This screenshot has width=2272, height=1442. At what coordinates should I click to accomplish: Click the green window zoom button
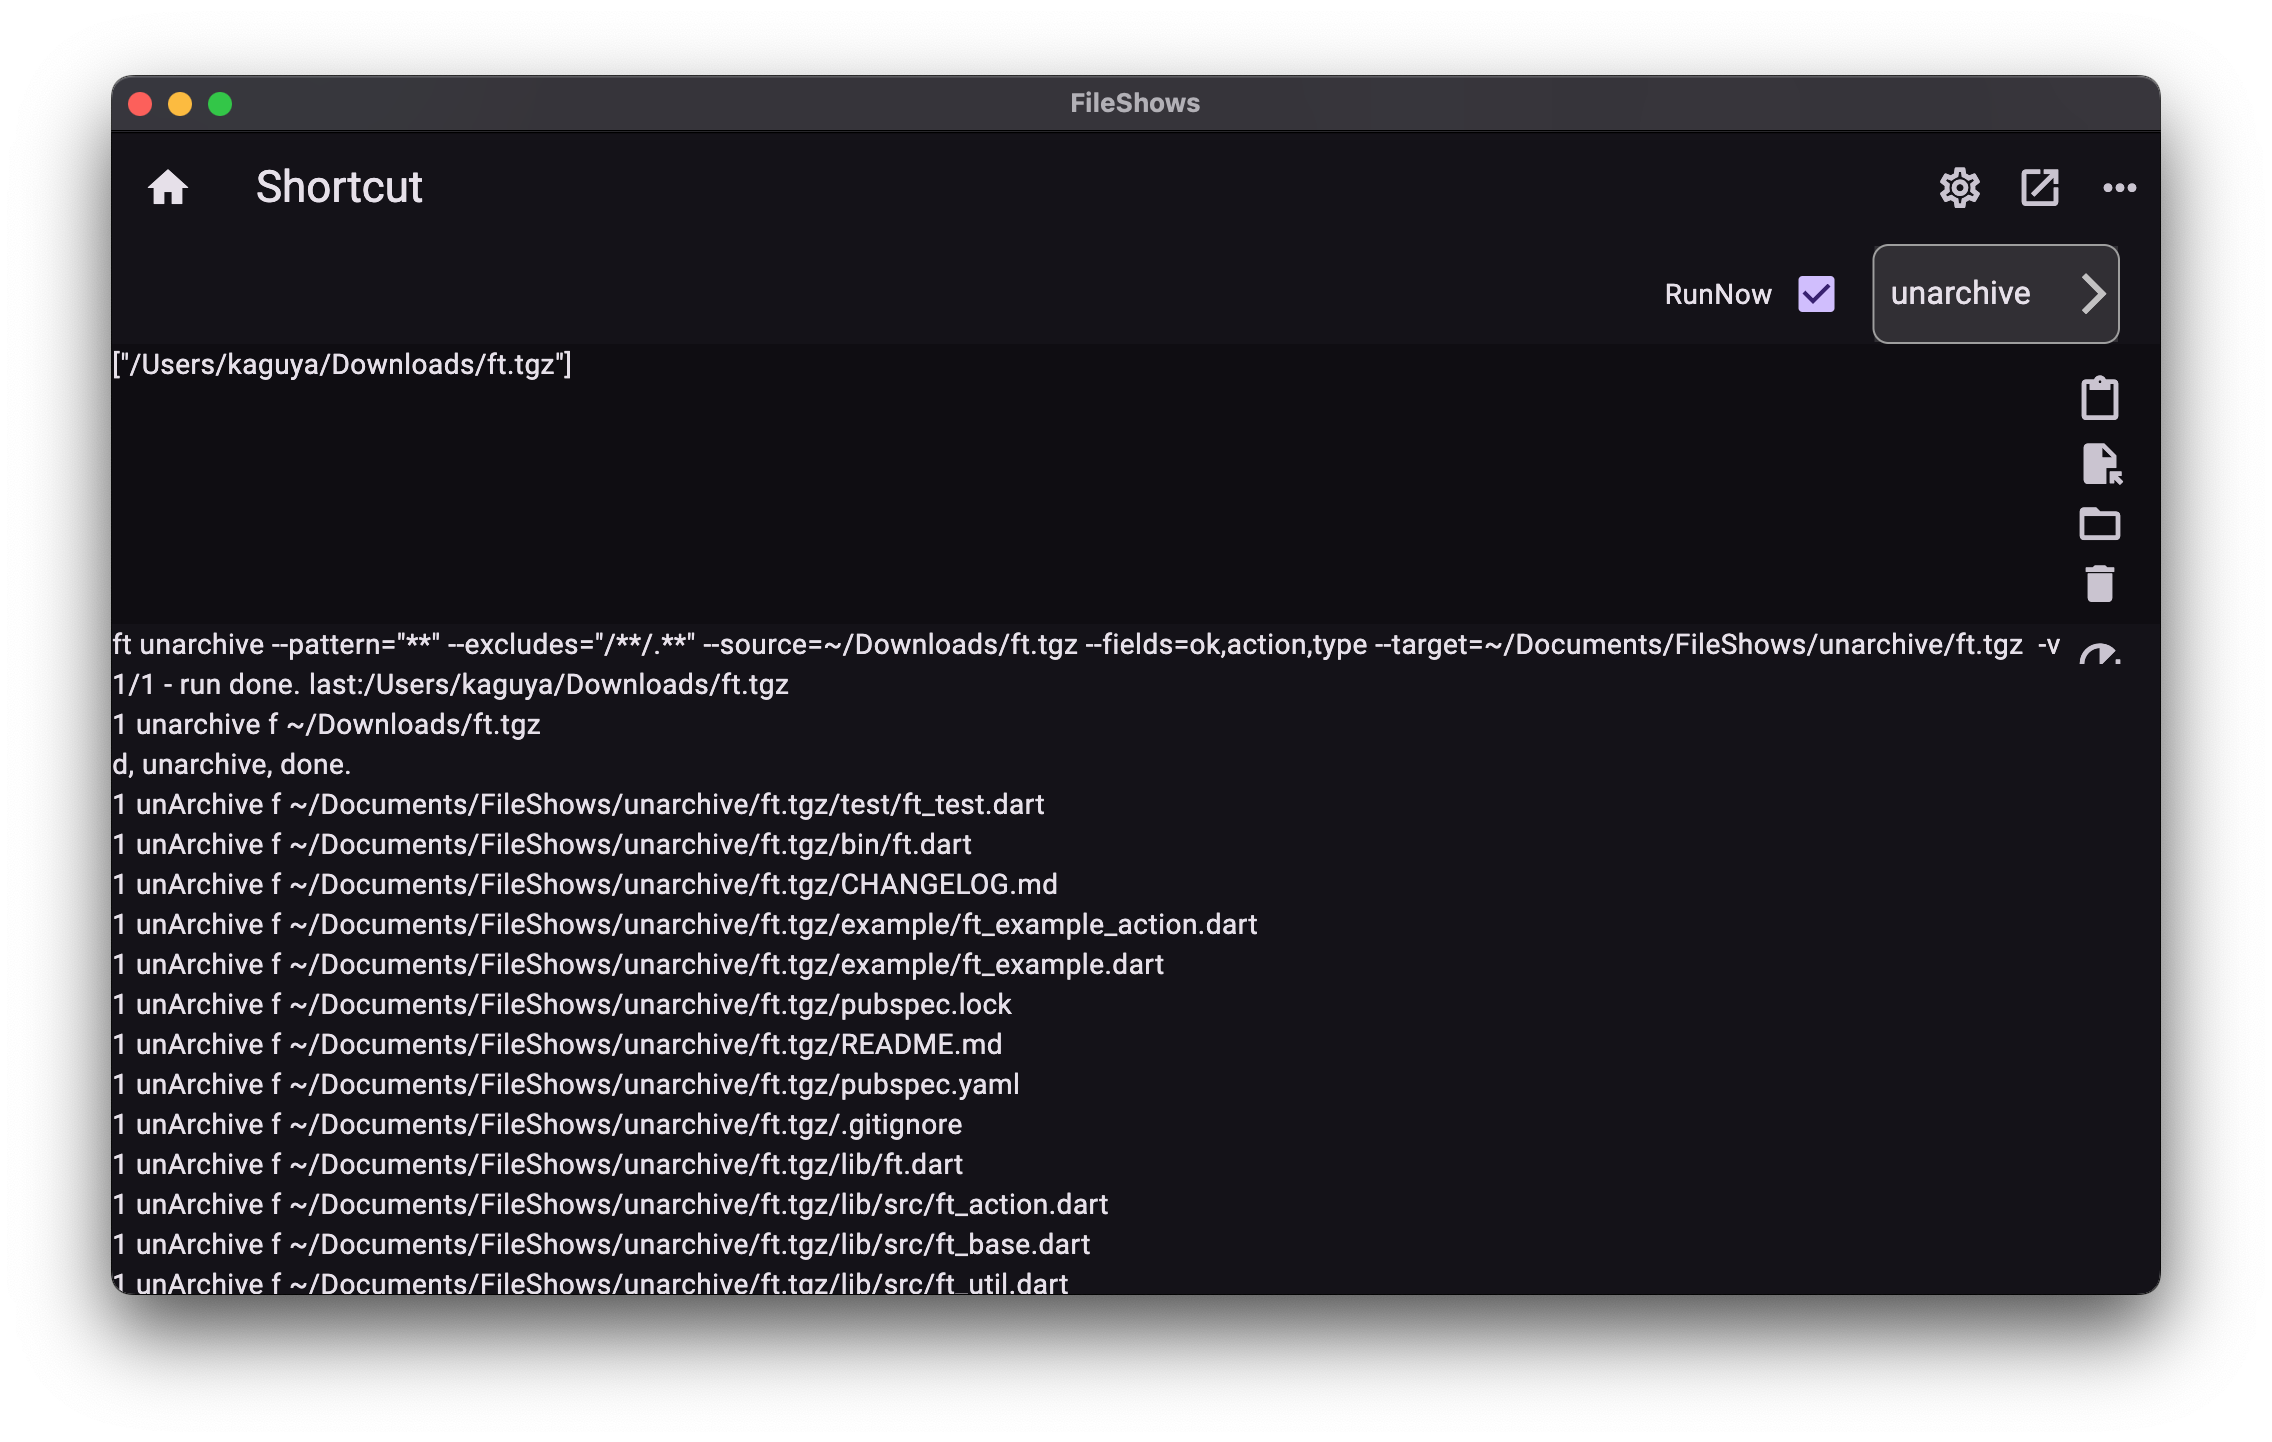pyautogui.click(x=220, y=104)
